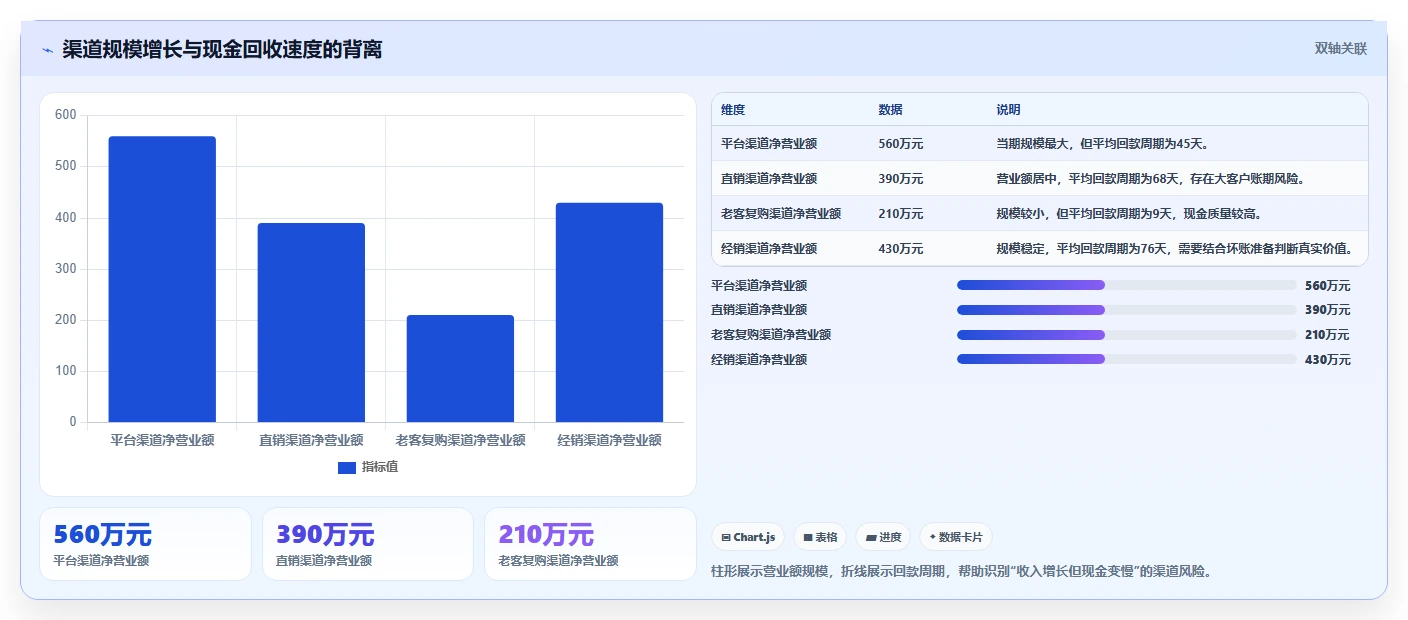Click the 老客复购渠道净营业额 bar in the chart
This screenshot has height=620, width=1408.
point(460,368)
